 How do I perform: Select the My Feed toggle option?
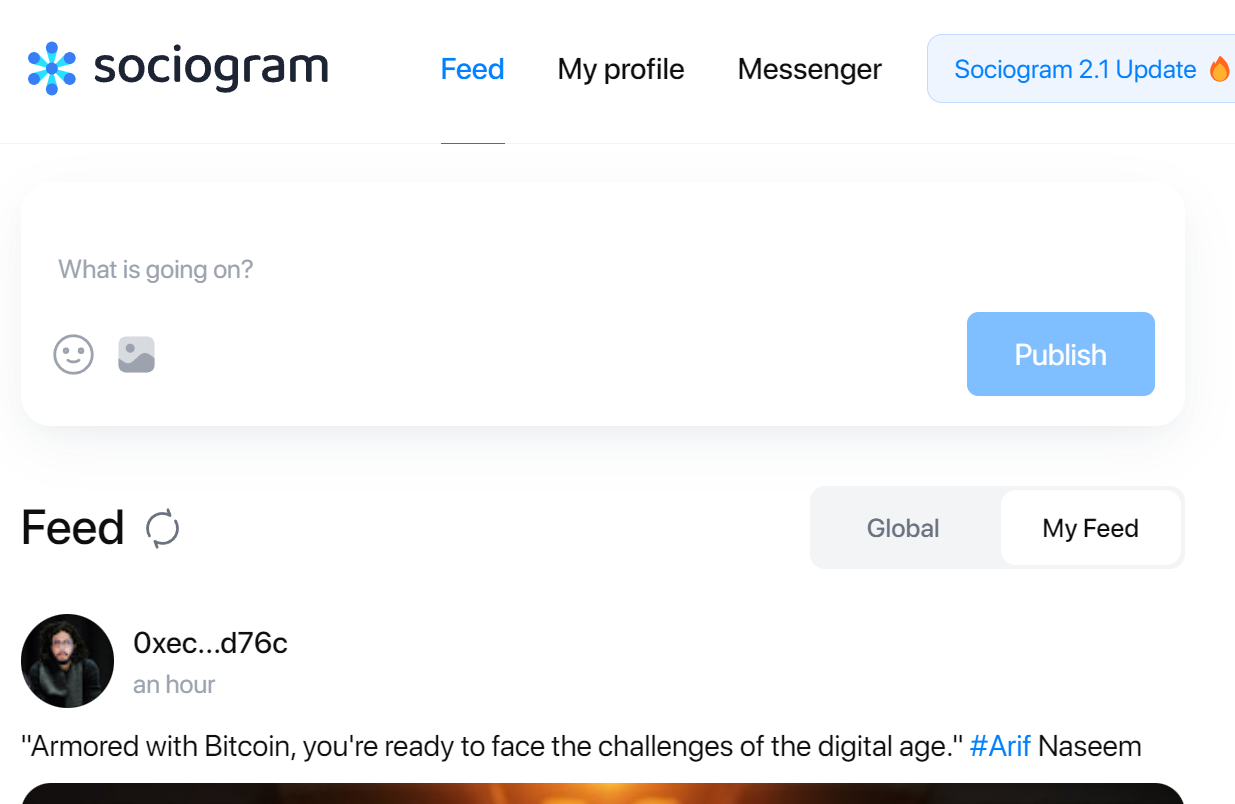point(1090,528)
